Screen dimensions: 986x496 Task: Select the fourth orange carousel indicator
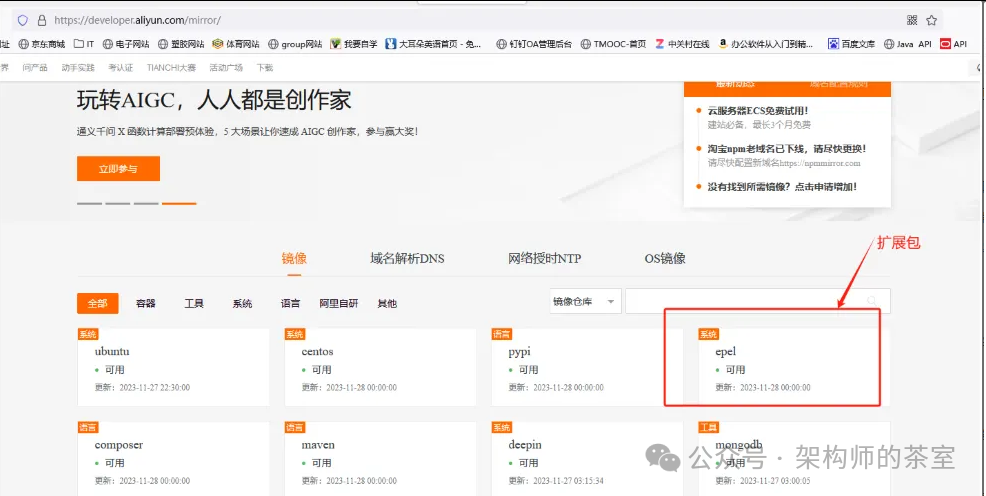point(179,204)
